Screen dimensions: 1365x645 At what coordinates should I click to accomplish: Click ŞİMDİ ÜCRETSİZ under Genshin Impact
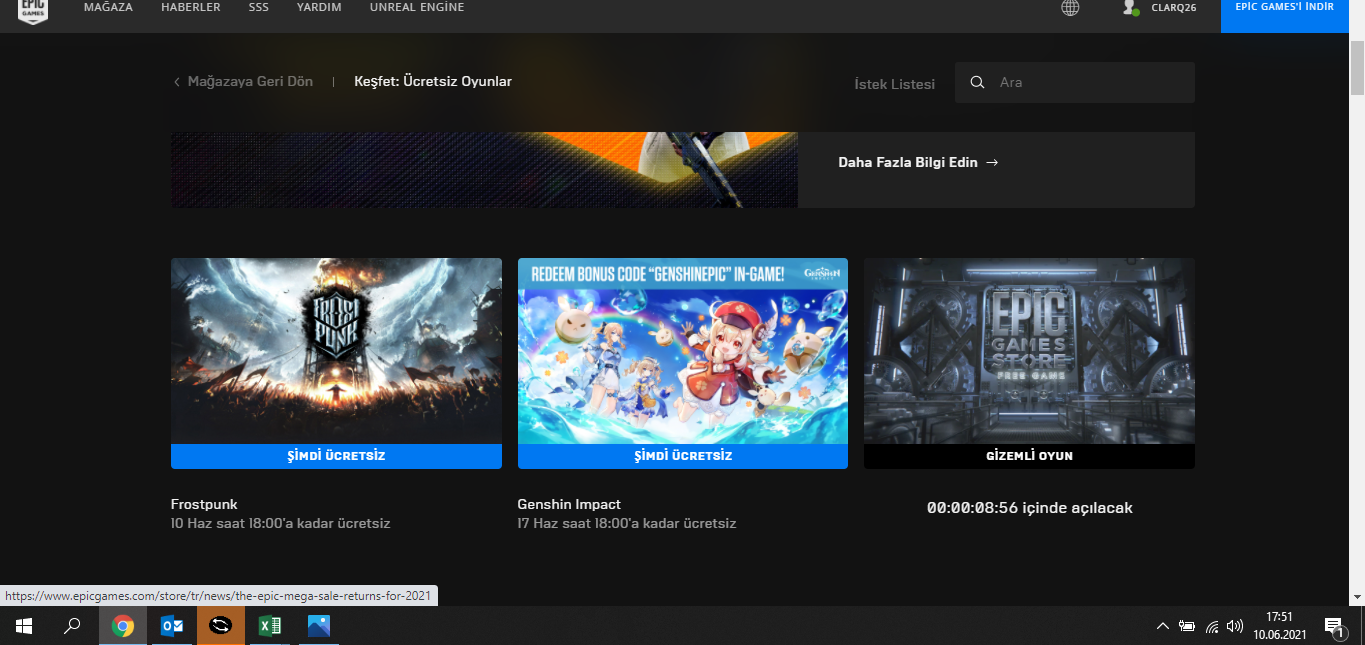[683, 456]
